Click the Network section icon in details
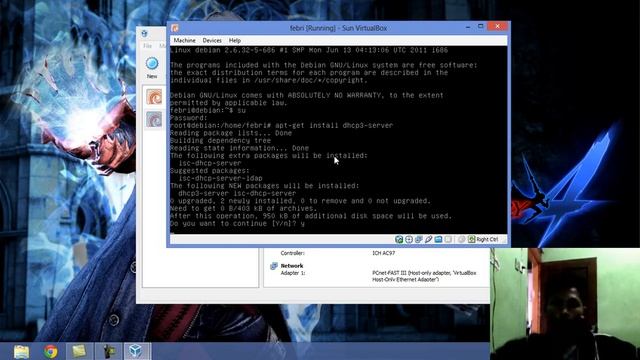Viewport: 640px width, 360px height. coord(273,266)
